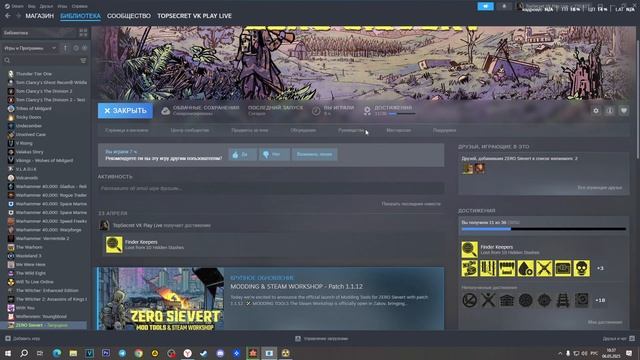Screen dimensions: 640x360
Task: Click the no-smoking locked achievement icon
Action: pos(469,300)
